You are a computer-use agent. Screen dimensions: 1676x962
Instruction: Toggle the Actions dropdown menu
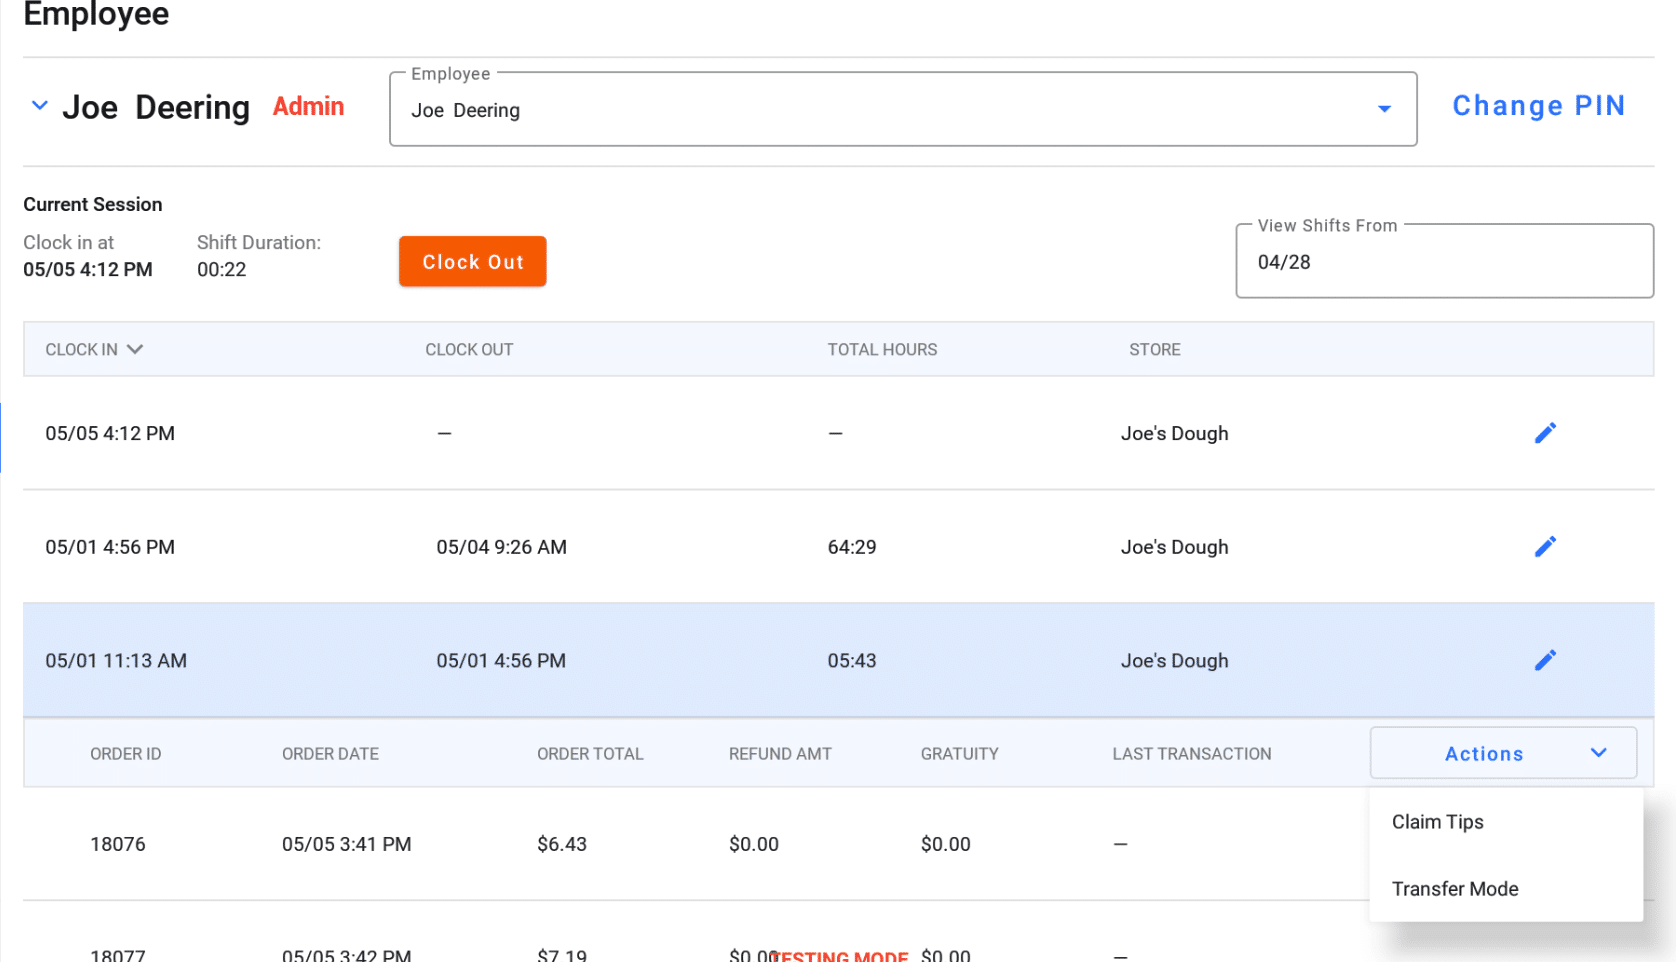1503,753
